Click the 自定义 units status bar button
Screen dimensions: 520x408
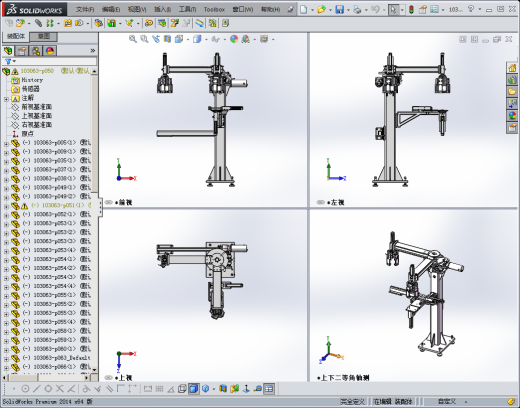[x=447, y=402]
